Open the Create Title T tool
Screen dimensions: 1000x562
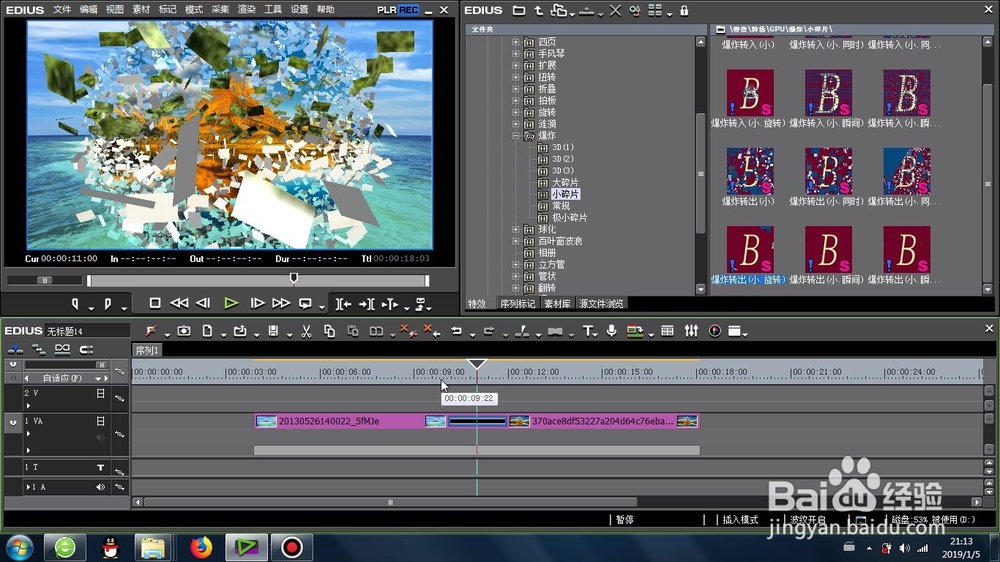587,331
